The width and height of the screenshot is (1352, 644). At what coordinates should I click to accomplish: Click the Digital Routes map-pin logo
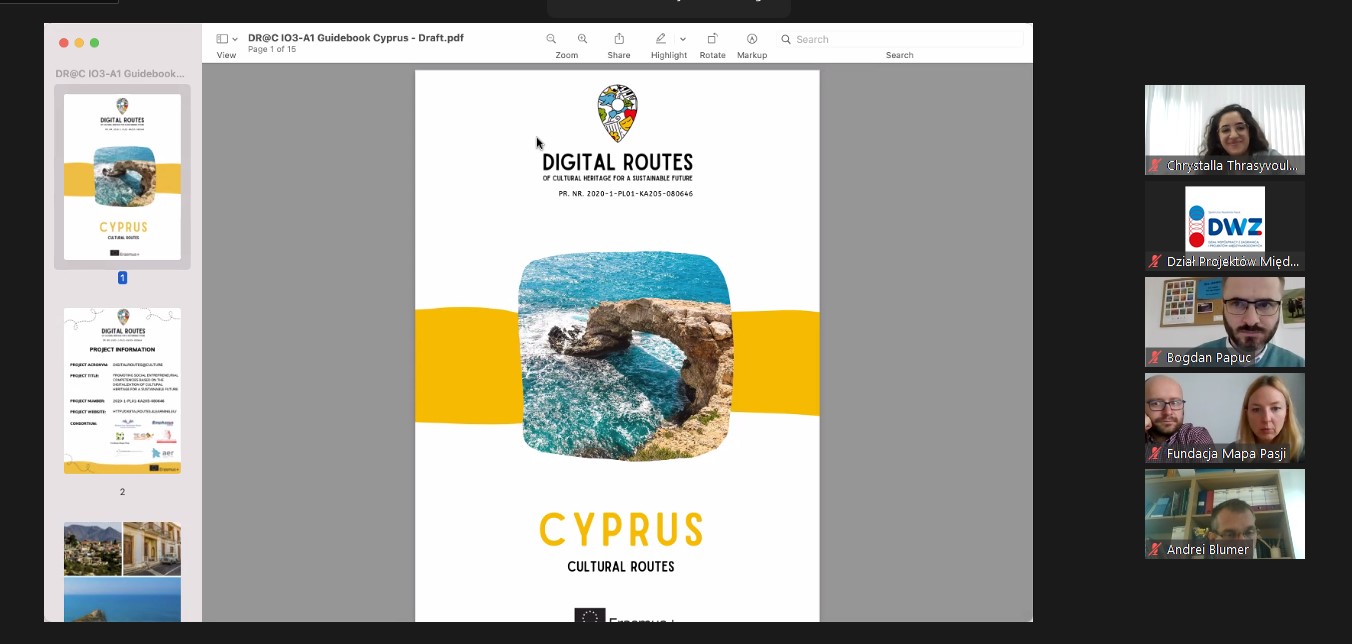pyautogui.click(x=617, y=113)
